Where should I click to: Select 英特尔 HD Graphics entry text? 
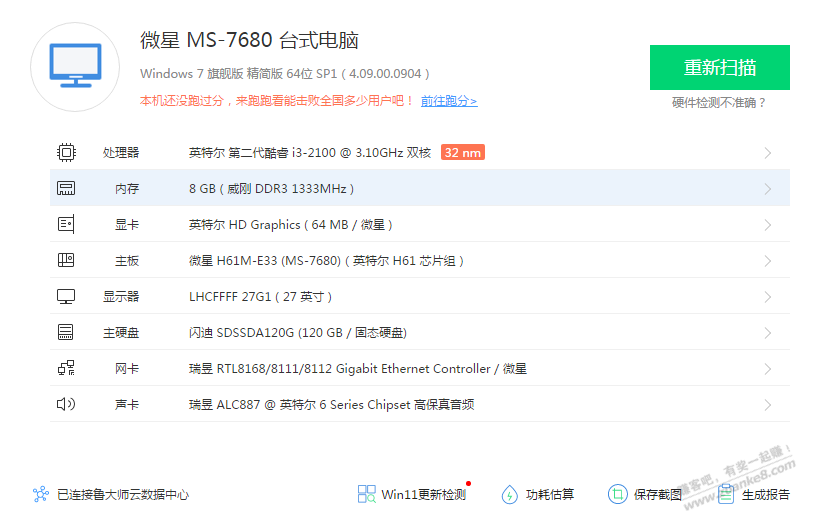(290, 225)
